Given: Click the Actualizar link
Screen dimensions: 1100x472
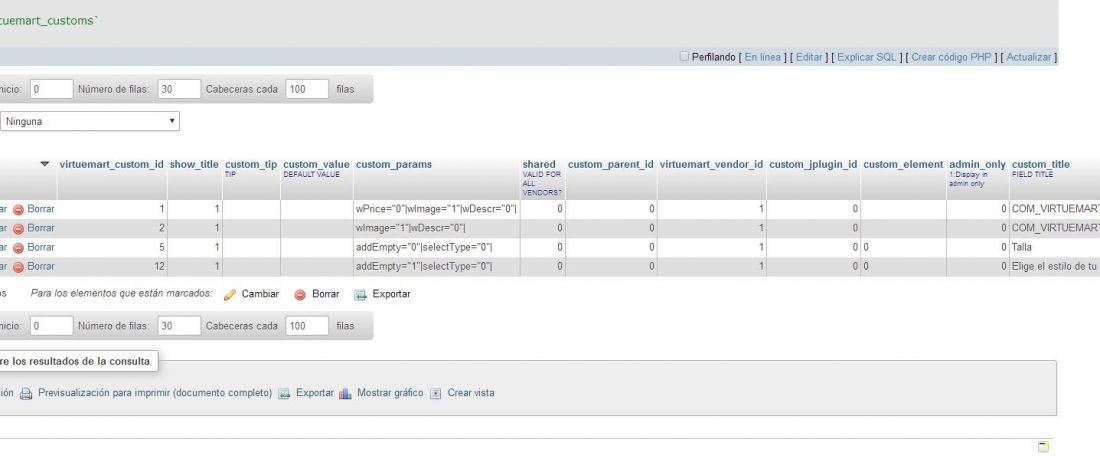Looking at the screenshot, I should [x=1028, y=58].
